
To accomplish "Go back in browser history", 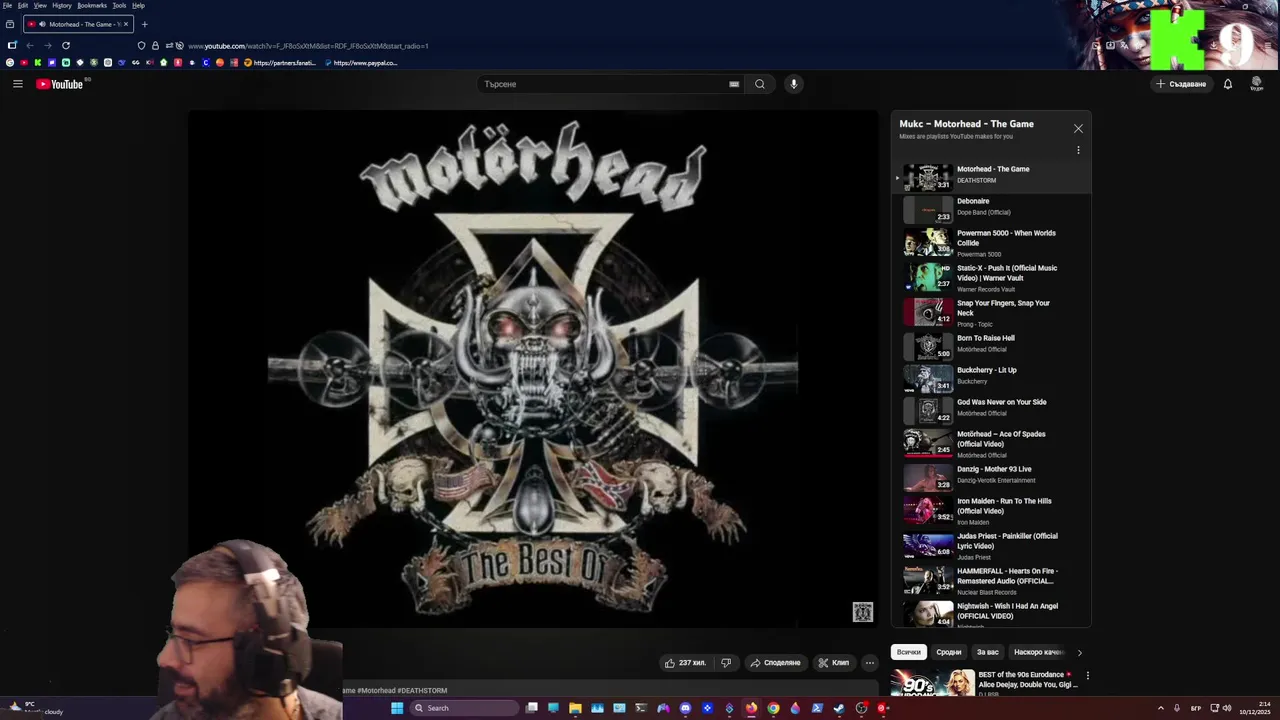I will point(30,45).
